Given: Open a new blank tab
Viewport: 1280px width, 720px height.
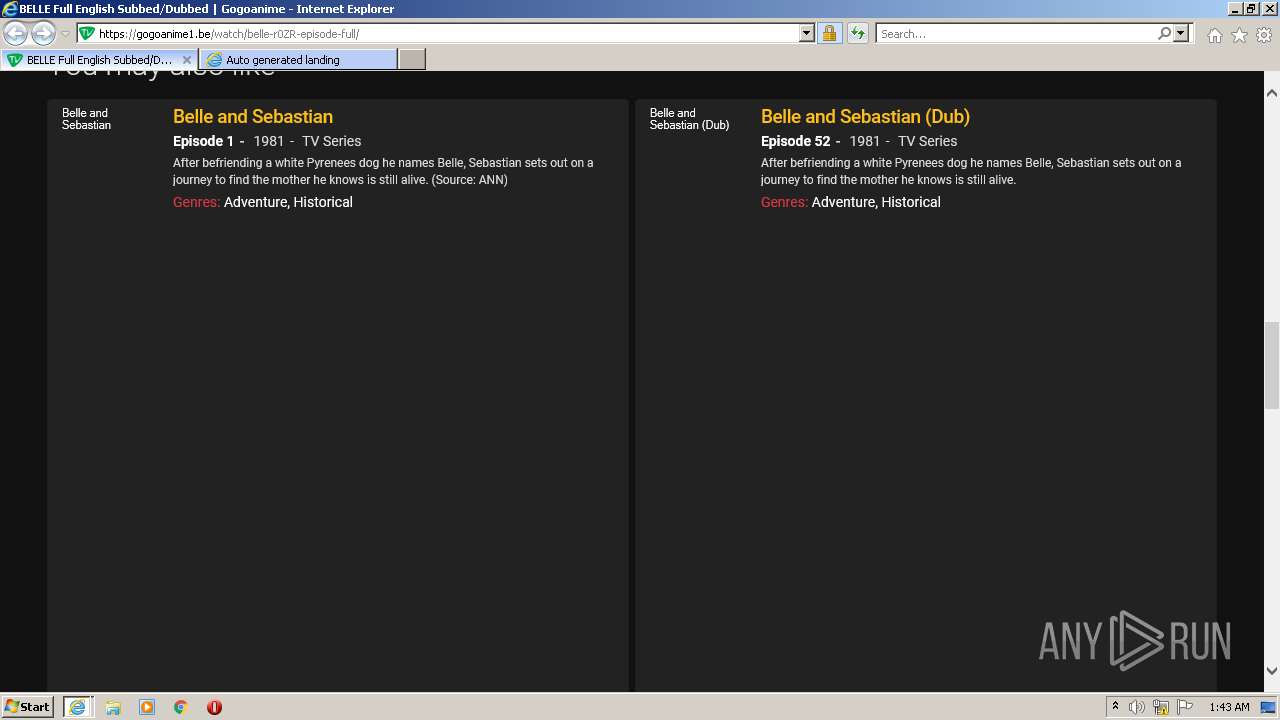Looking at the screenshot, I should (x=412, y=60).
